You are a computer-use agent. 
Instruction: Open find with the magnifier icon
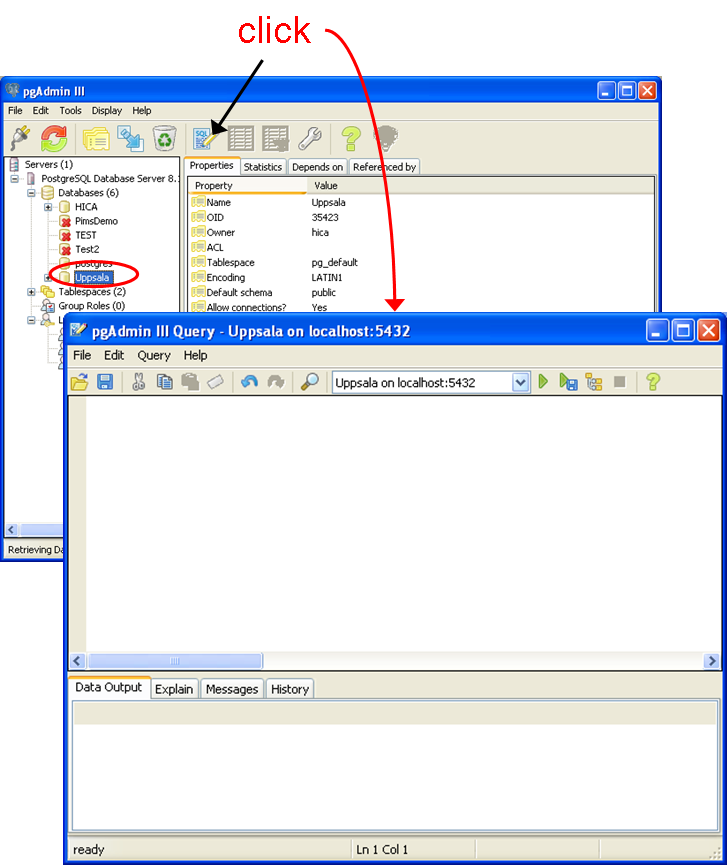[x=309, y=382]
